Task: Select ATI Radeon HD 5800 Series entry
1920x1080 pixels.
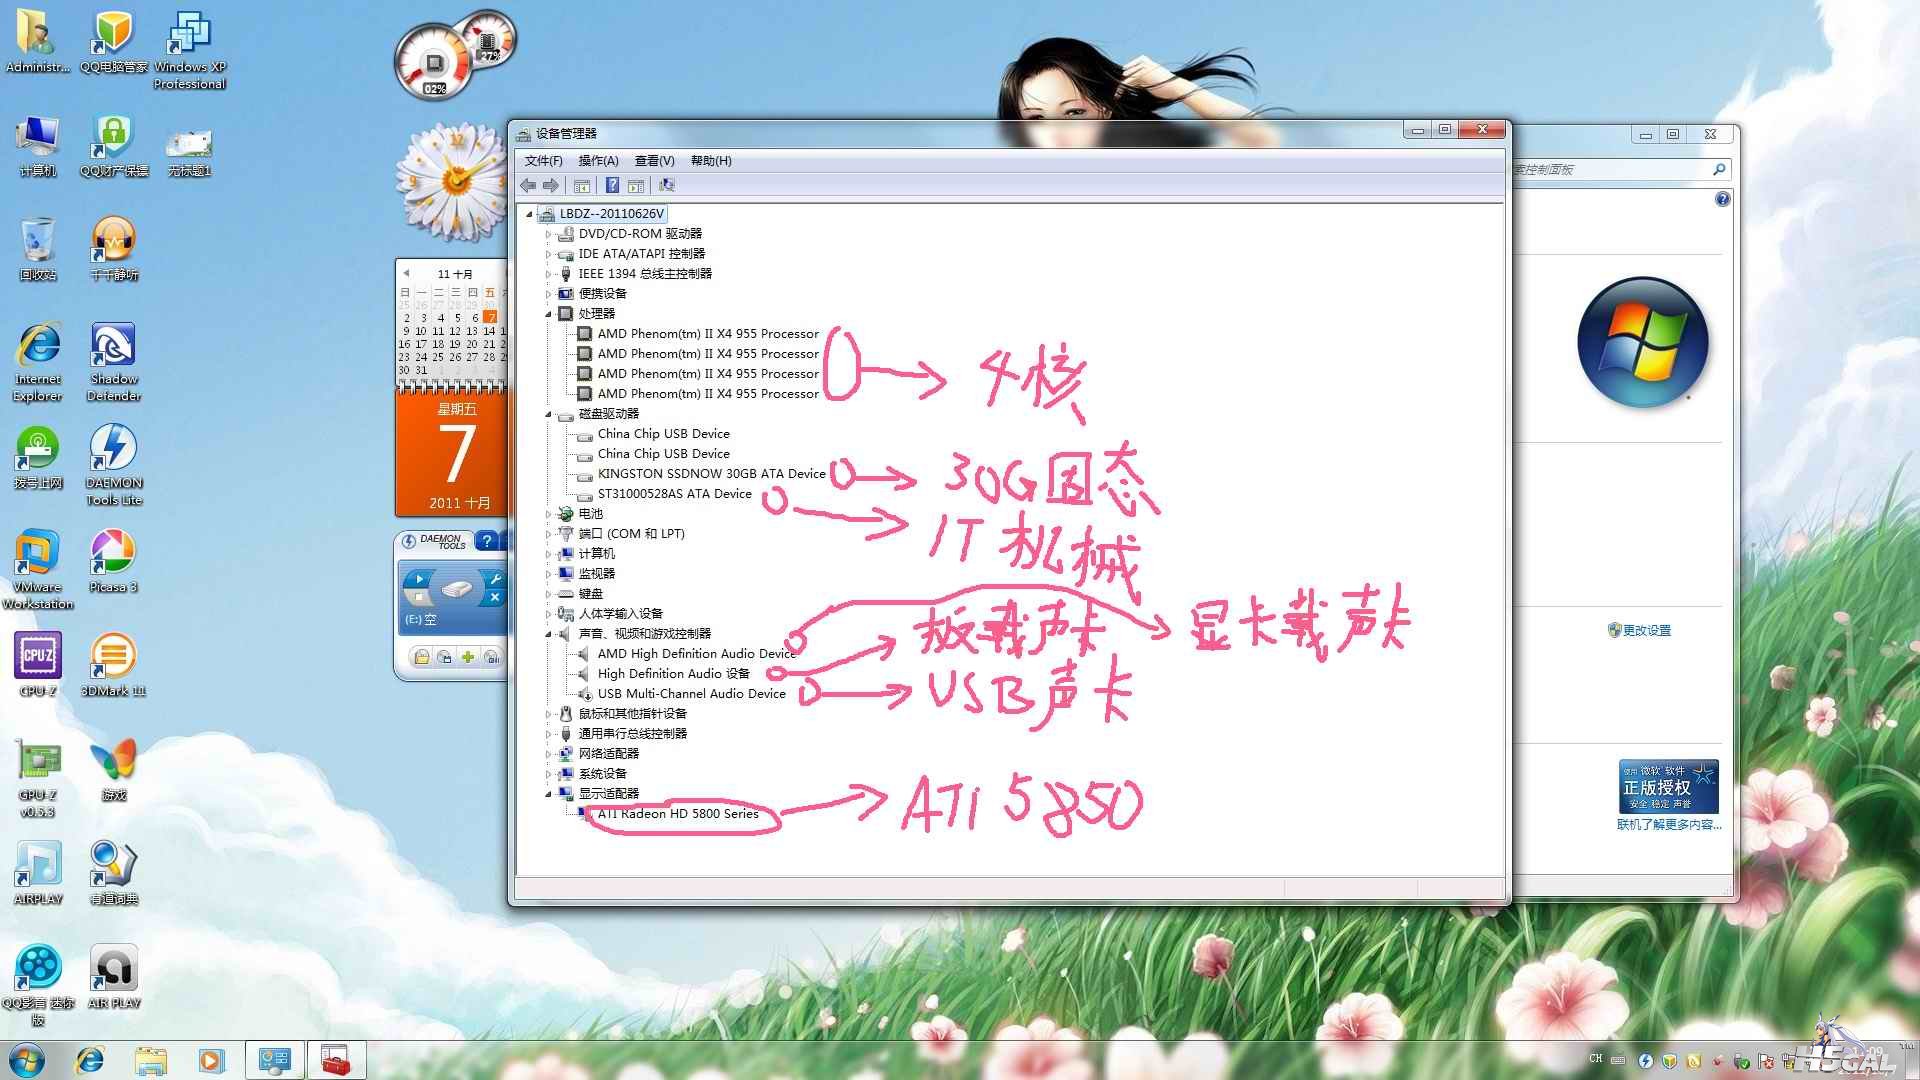Action: [677, 814]
